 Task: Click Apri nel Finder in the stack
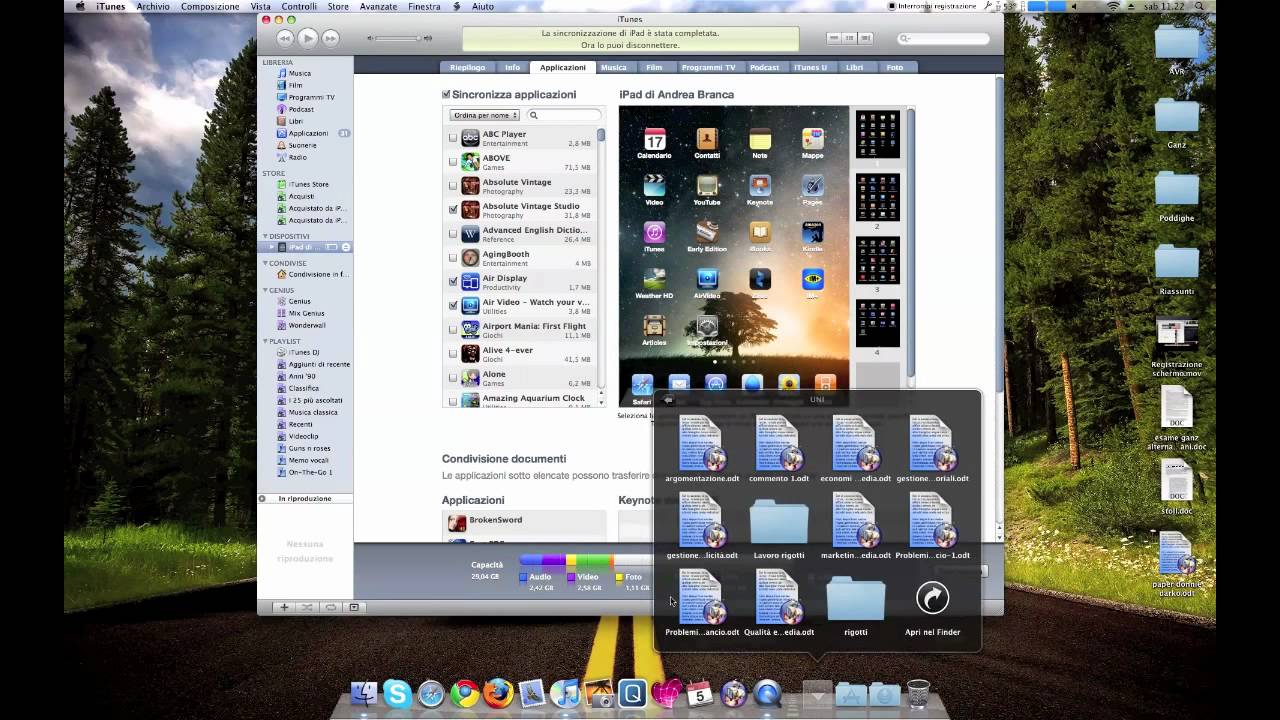[932, 605]
